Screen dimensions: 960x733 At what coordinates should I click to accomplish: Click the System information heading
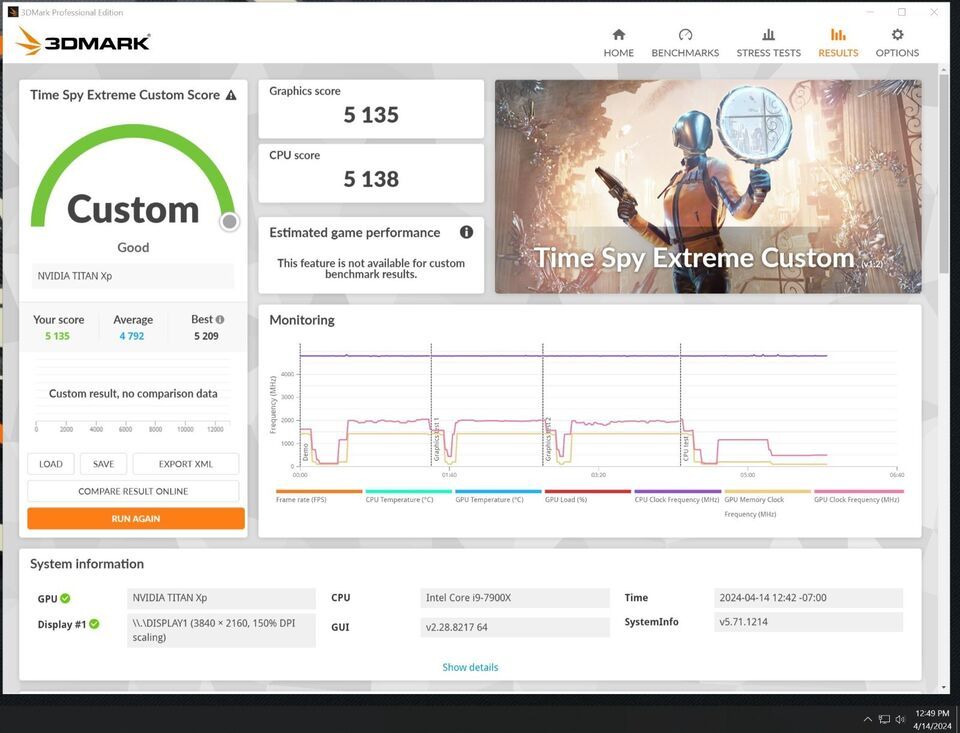point(87,564)
